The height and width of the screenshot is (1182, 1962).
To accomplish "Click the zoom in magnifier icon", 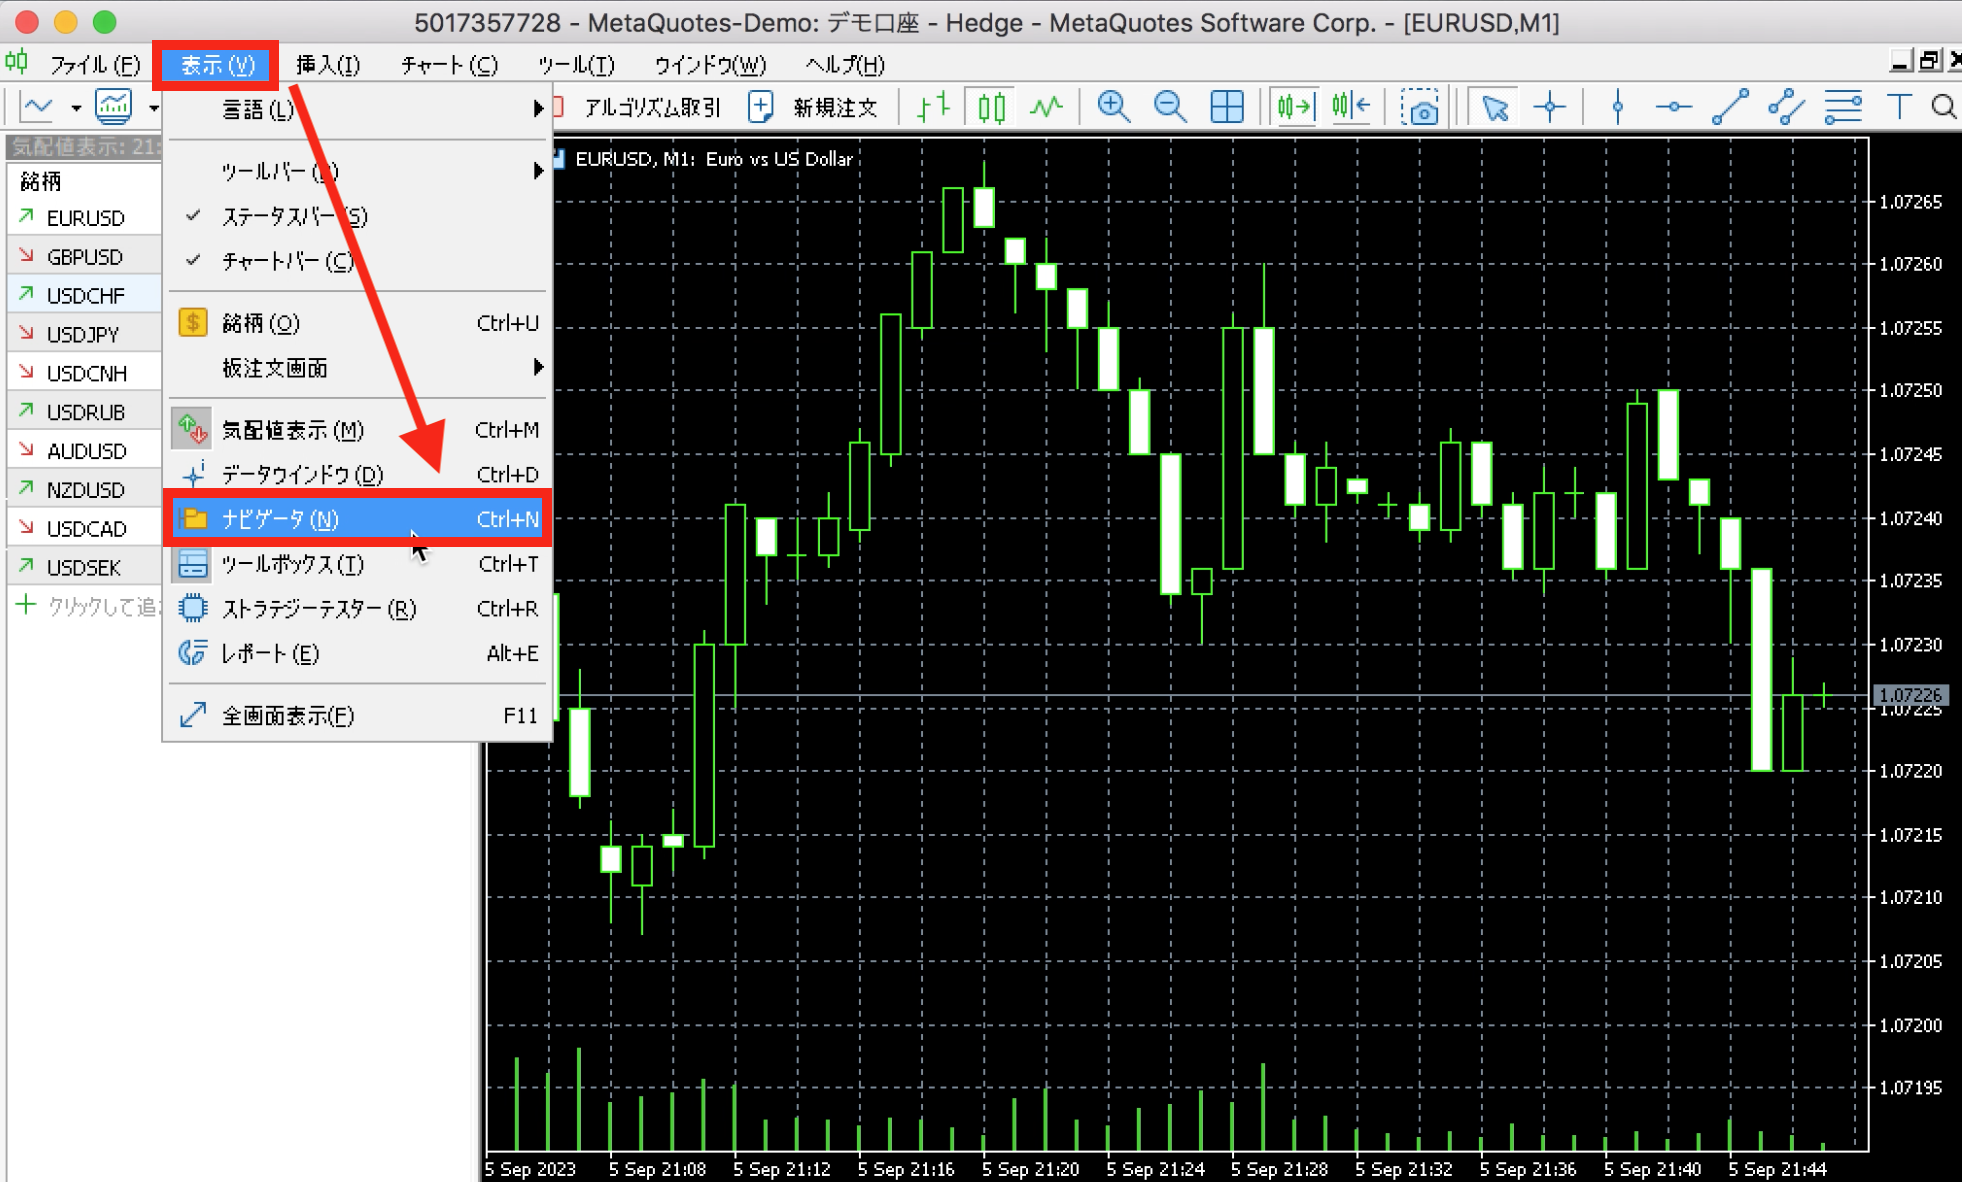I will (1113, 106).
